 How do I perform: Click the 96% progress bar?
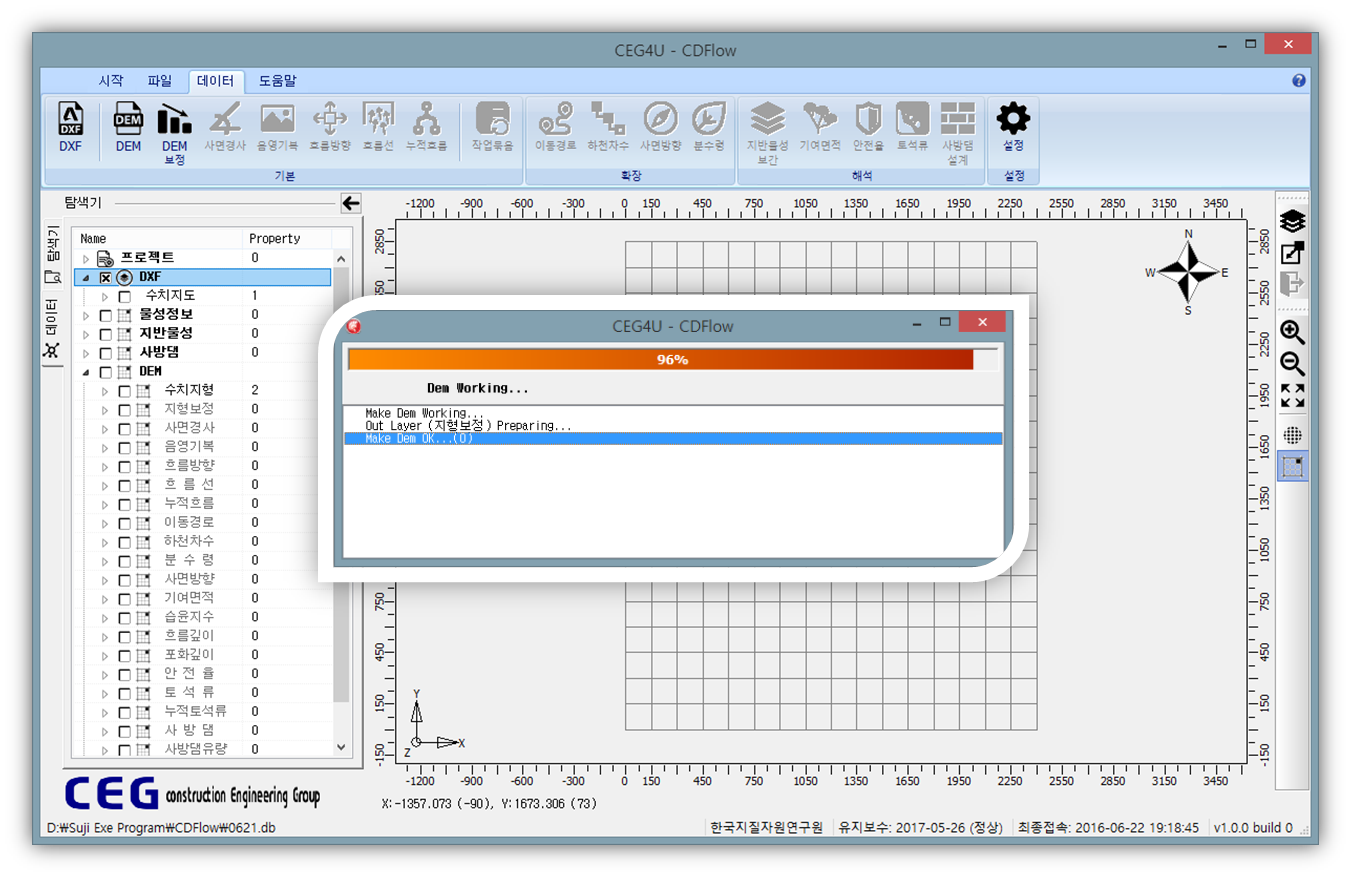click(x=673, y=360)
